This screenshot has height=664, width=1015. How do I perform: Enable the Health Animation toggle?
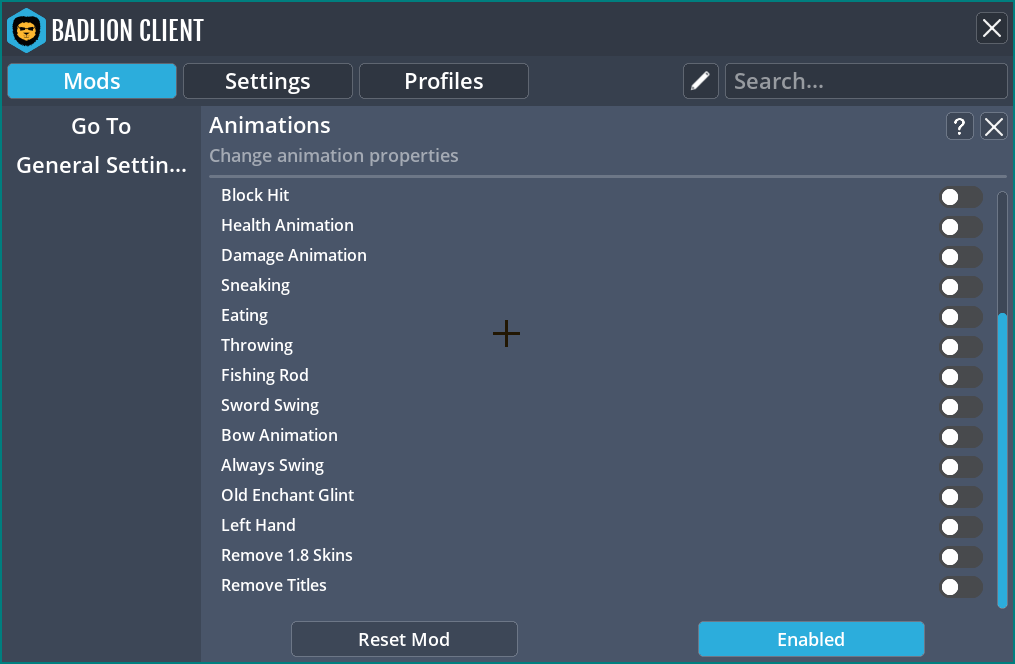pos(960,227)
